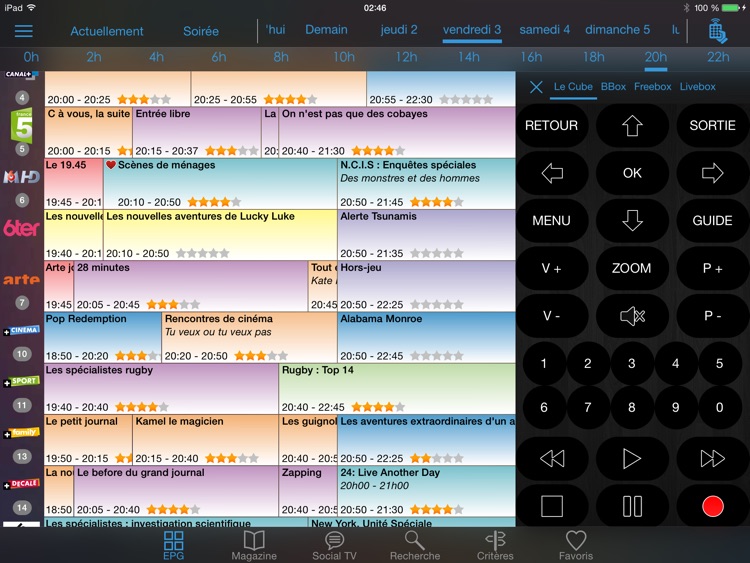Switch to the Le Cube remote tab
Screen dimensions: 750x563
573,87
